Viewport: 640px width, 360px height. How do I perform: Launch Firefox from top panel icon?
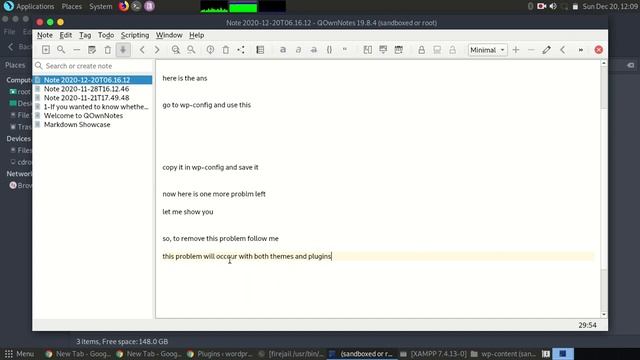tap(124, 6)
